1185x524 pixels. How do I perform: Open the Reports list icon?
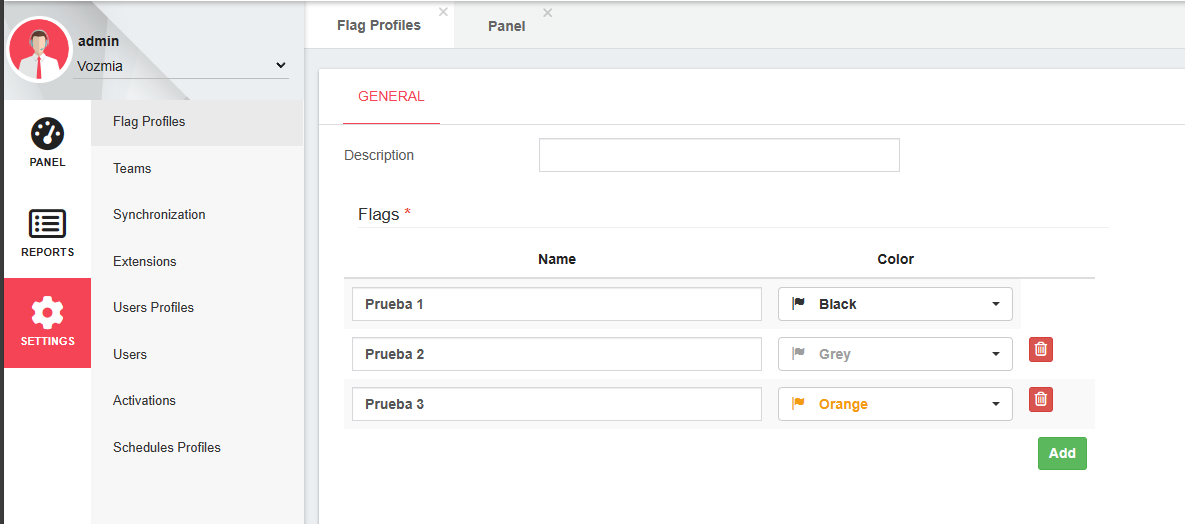tap(47, 224)
